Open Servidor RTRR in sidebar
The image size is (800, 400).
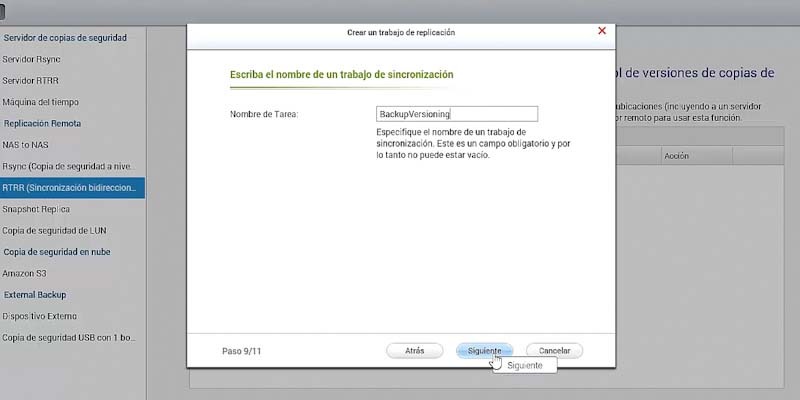pyautogui.click(x=30, y=81)
